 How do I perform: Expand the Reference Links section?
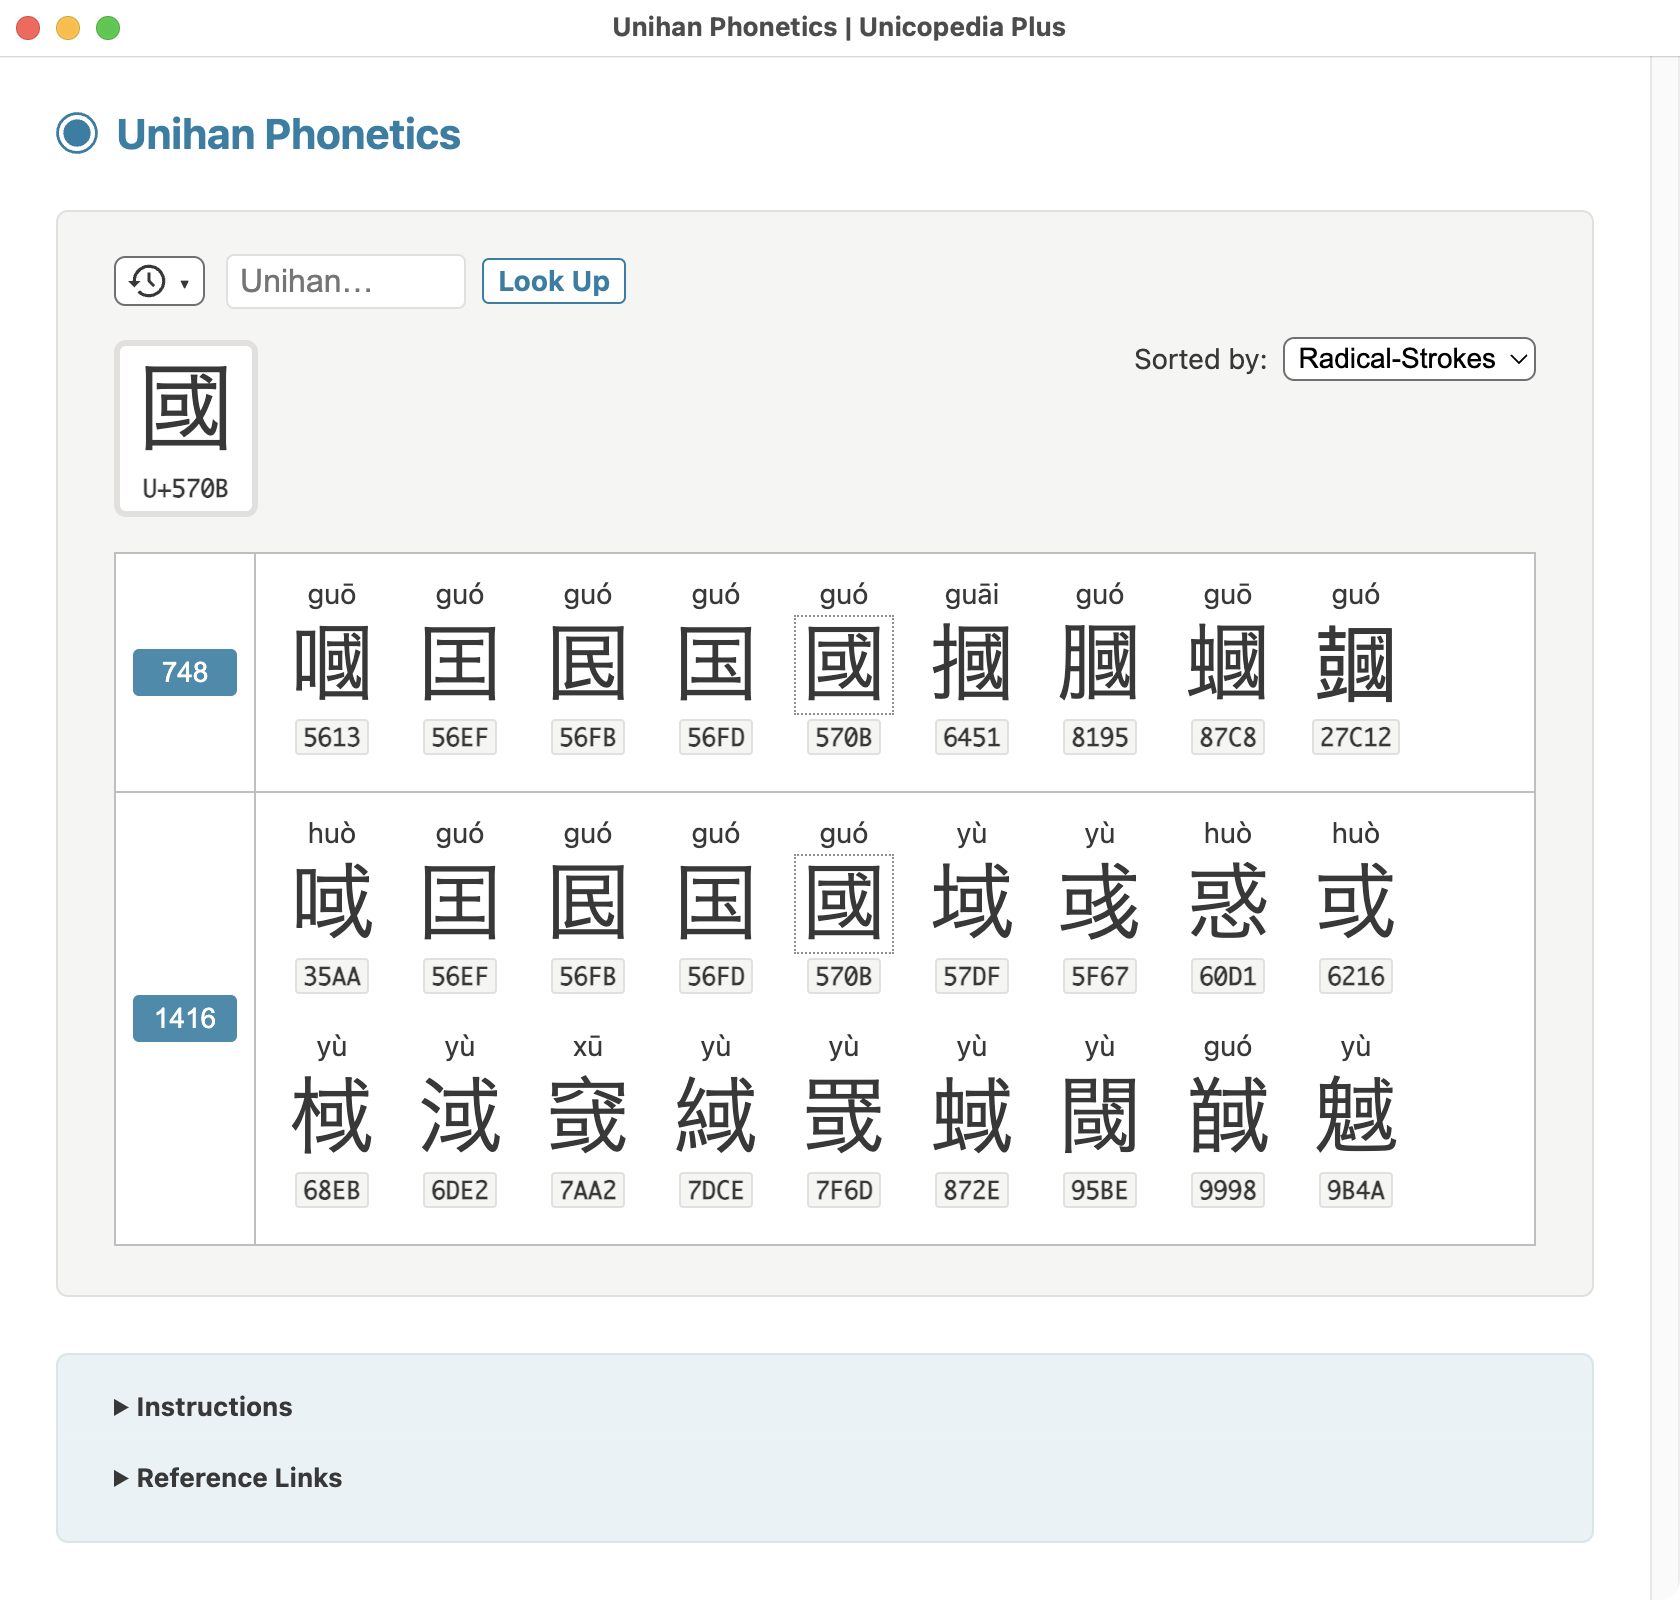(228, 1478)
